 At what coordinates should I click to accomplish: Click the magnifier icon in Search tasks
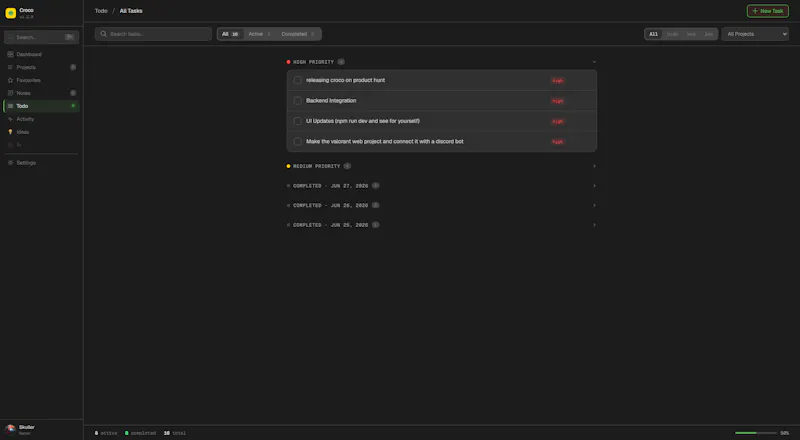104,34
